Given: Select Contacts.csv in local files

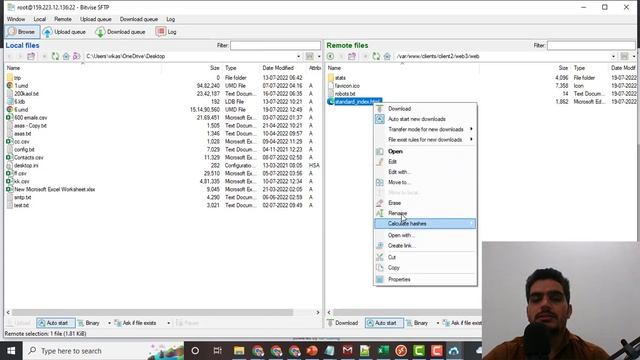Looking at the screenshot, I should 29,158.
